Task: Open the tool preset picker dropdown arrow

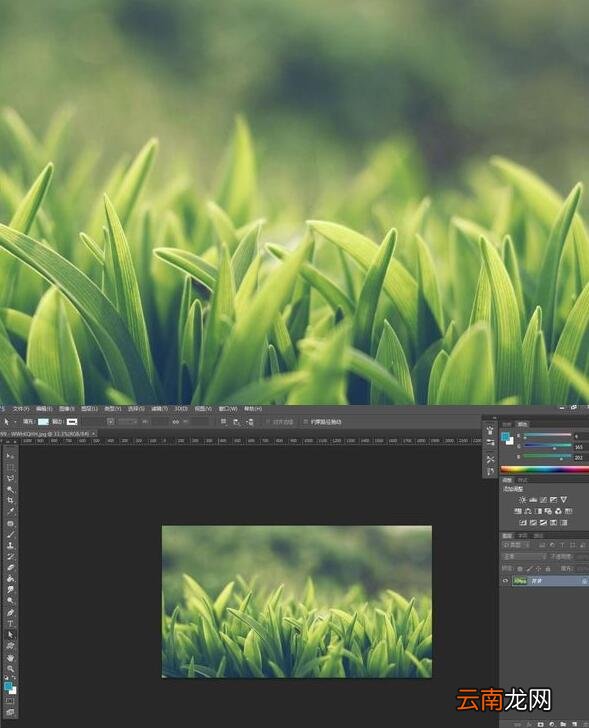Action: (15, 422)
